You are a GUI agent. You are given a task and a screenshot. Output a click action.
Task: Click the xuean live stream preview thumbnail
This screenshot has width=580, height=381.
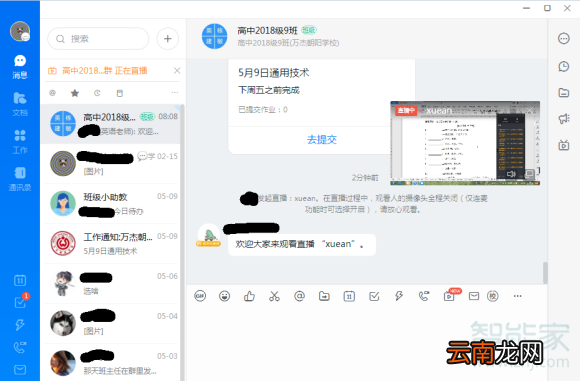(x=465, y=143)
